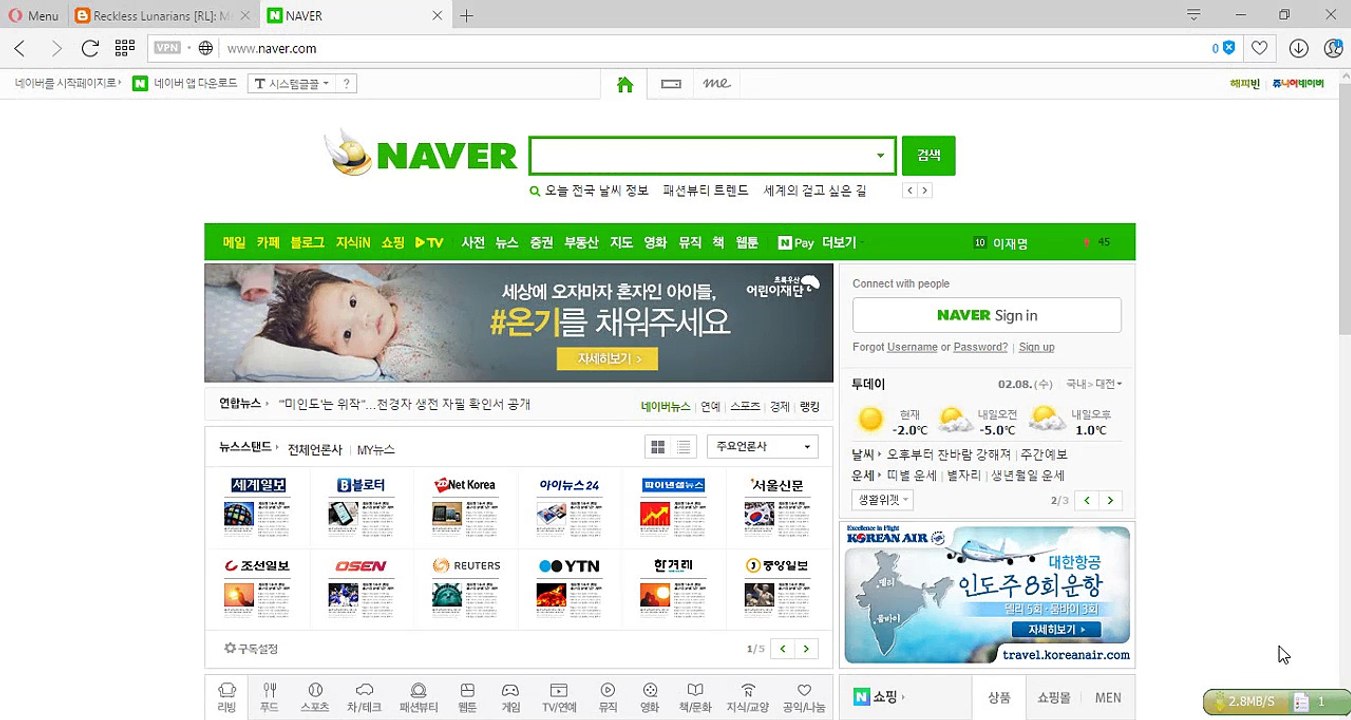Open the 주요언론사 dropdown
Screen dimensions: 1351x720
coord(762,446)
